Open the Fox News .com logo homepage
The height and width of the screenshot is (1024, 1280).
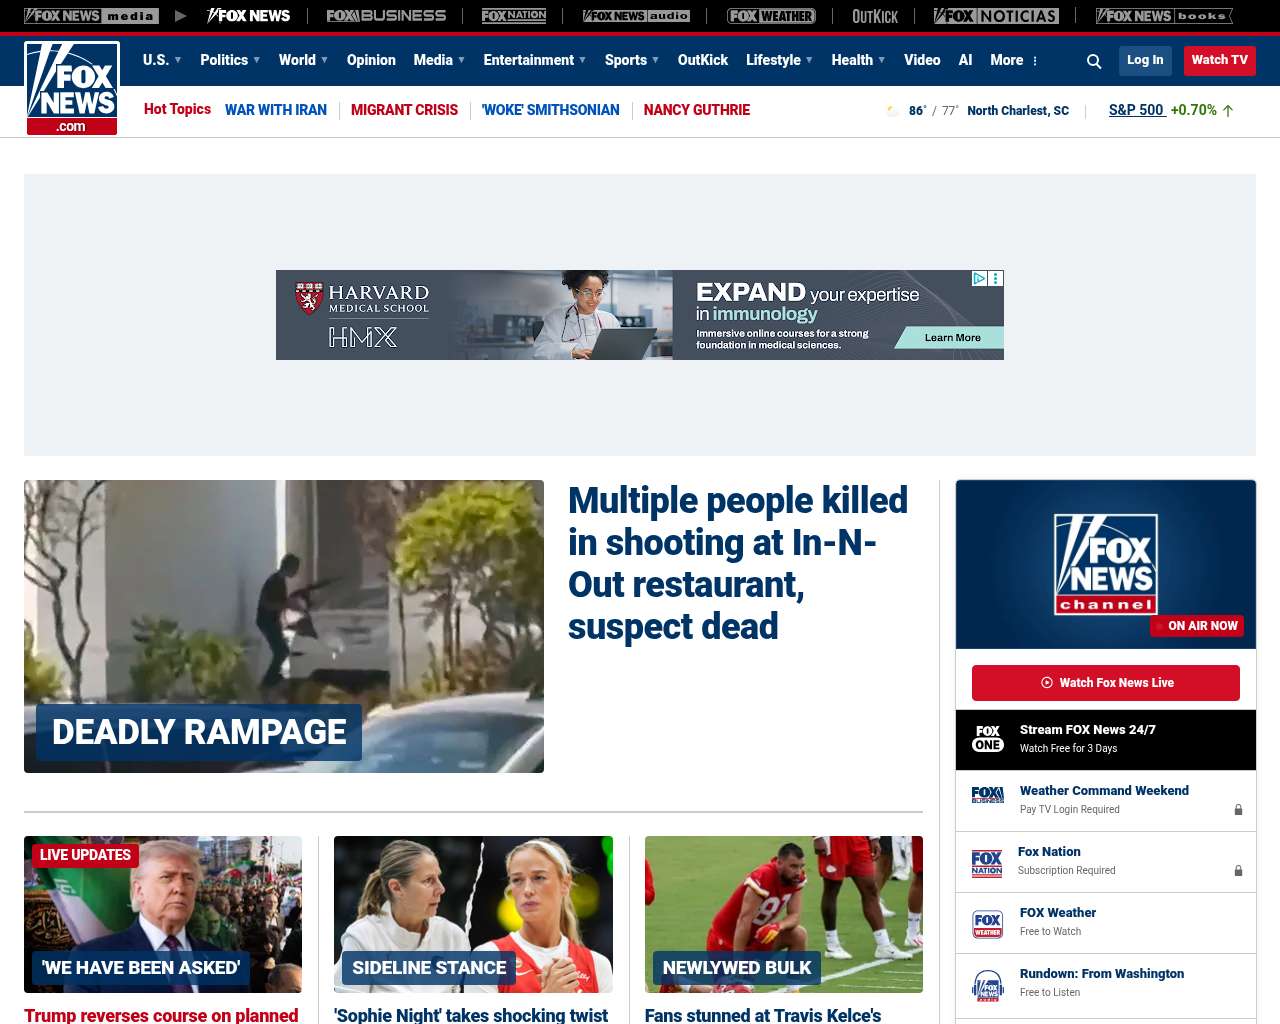pyautogui.click(x=72, y=88)
